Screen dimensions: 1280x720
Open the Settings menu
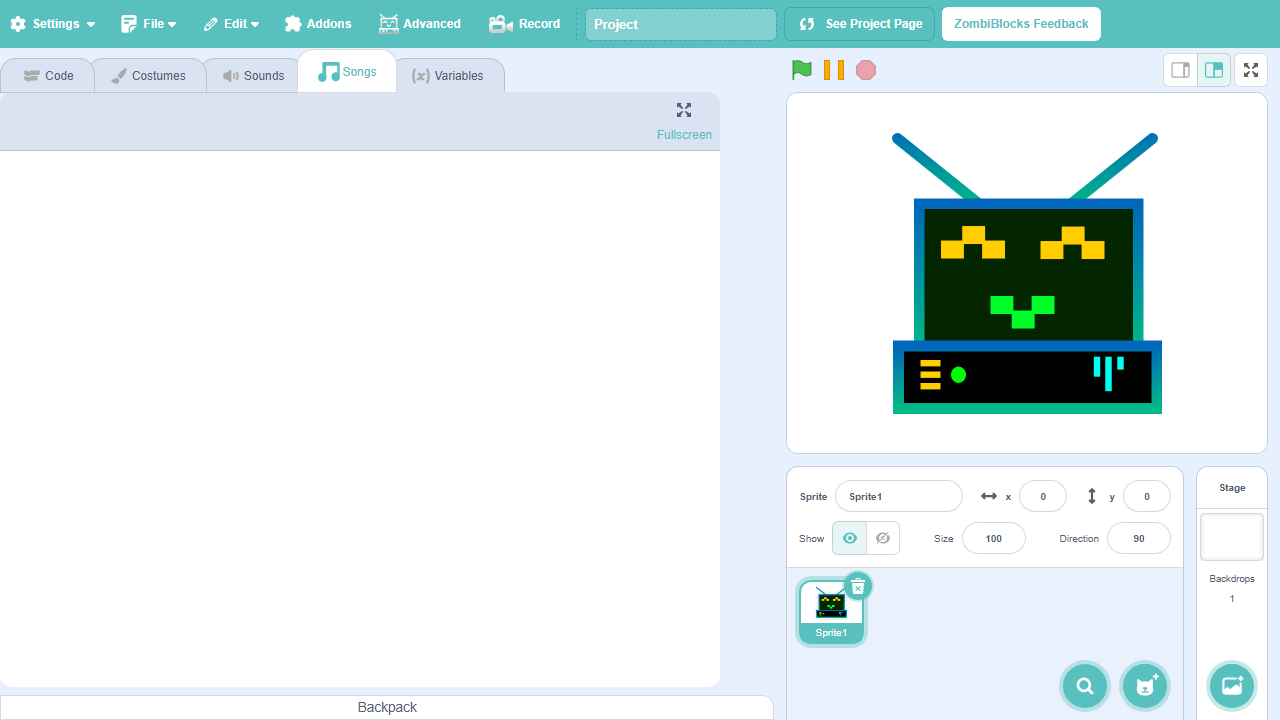[x=53, y=24]
